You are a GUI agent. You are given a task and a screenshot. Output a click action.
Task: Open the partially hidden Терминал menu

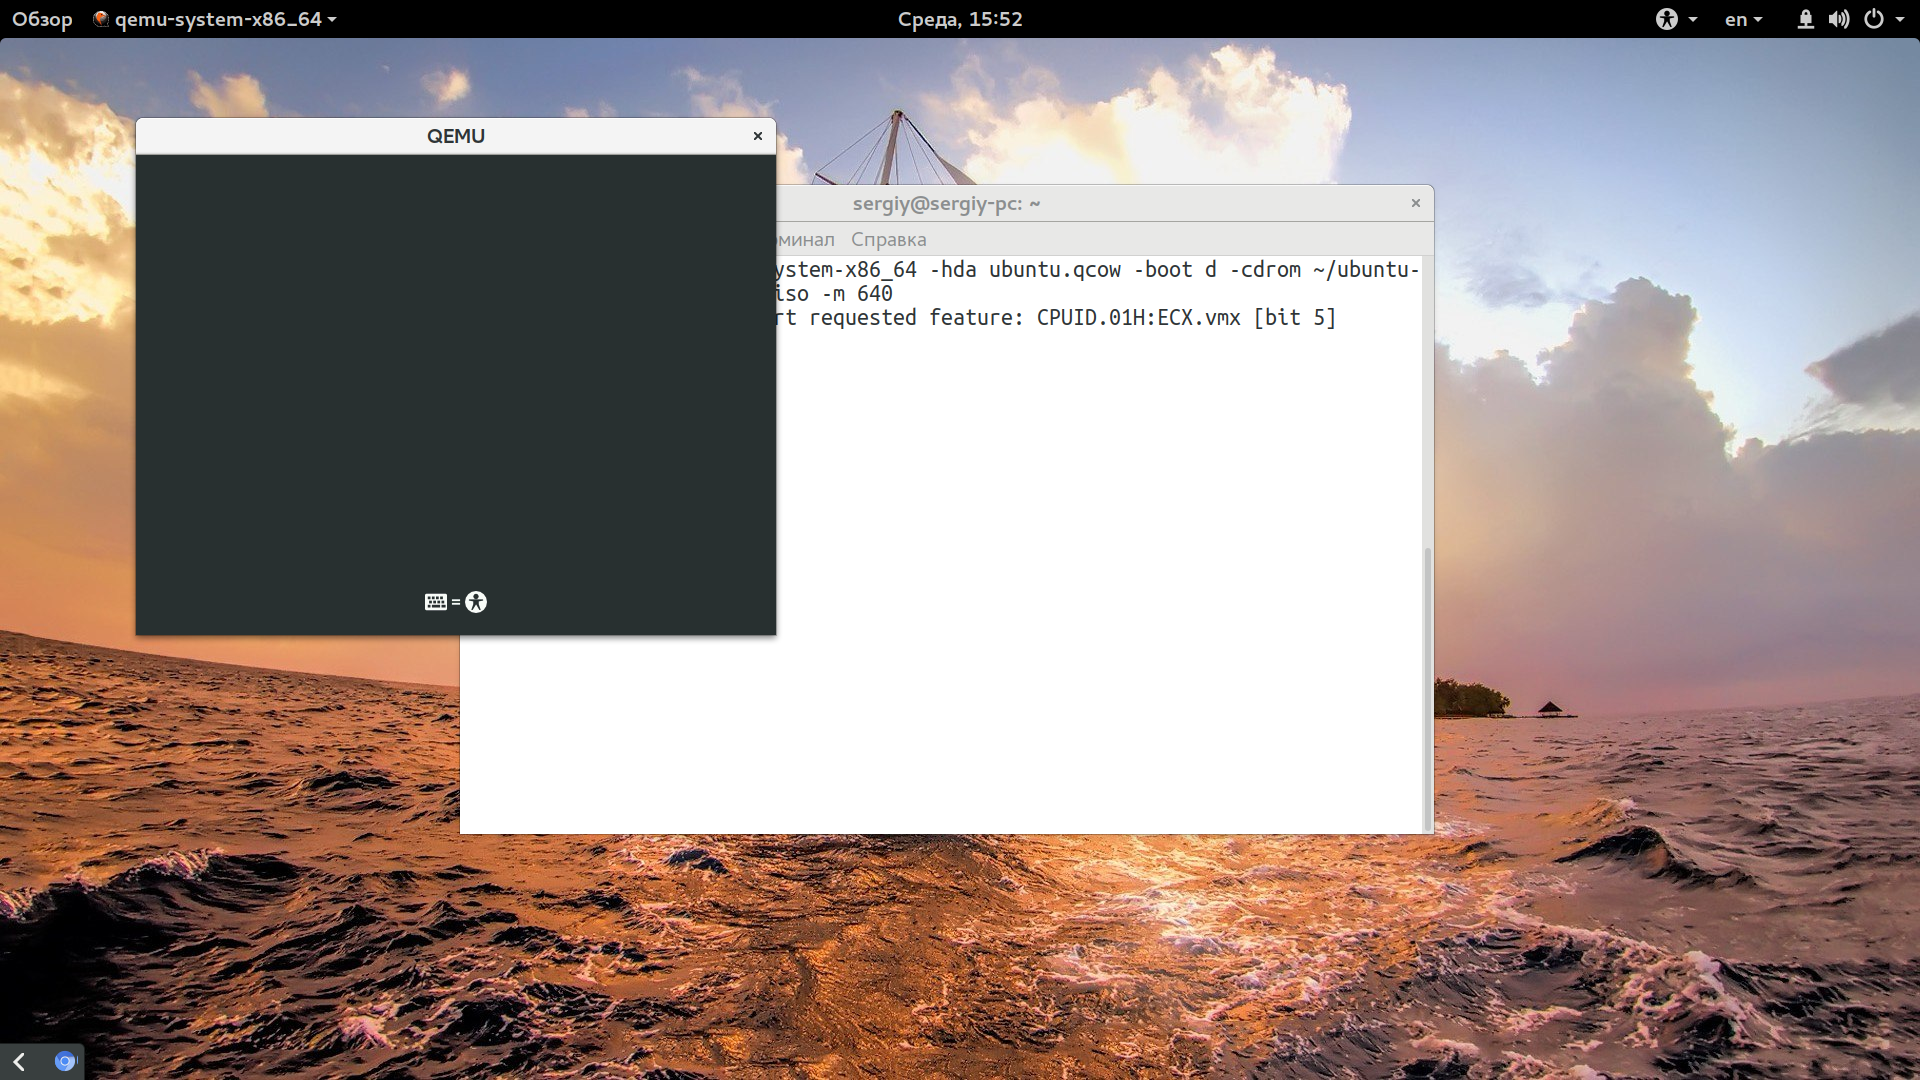[x=805, y=239]
